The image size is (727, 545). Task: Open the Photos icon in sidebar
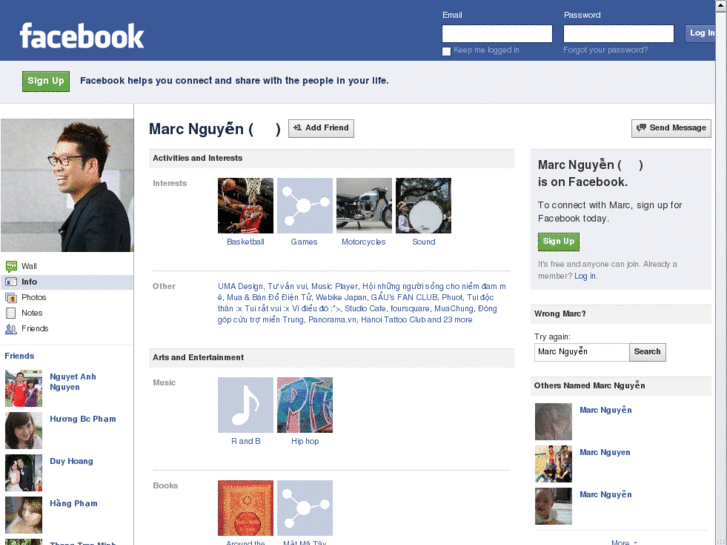pos(11,298)
